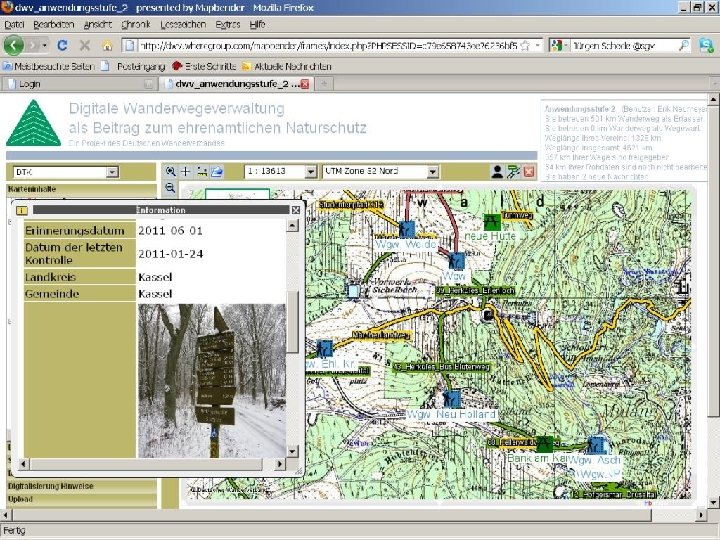
Task: Open the UTM Zone 32 Nord dropdown
Action: [432, 172]
